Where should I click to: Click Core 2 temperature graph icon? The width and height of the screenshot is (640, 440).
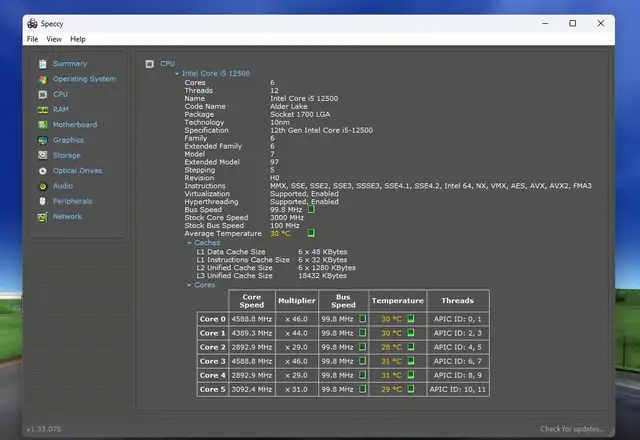click(x=411, y=347)
